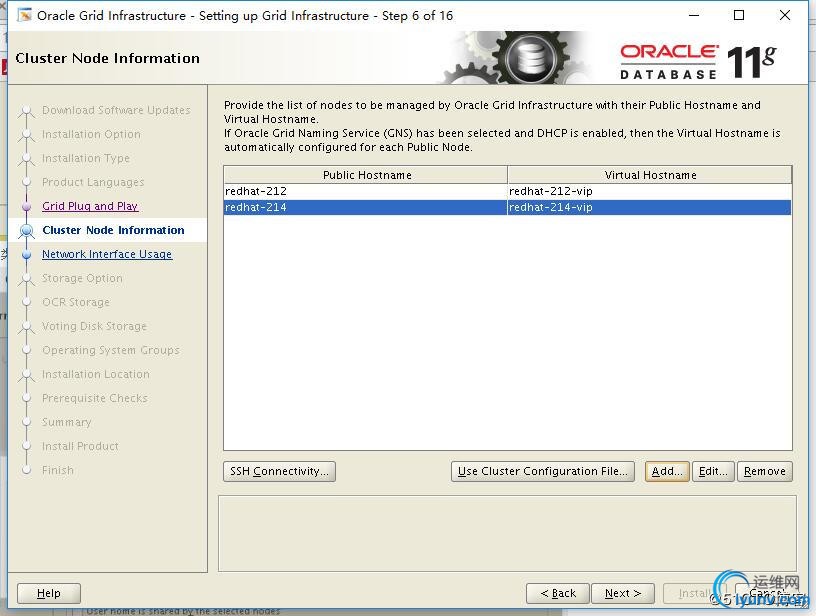Click the Network Interface Usage step marker icon
The width and height of the screenshot is (816, 616).
tap(27, 254)
